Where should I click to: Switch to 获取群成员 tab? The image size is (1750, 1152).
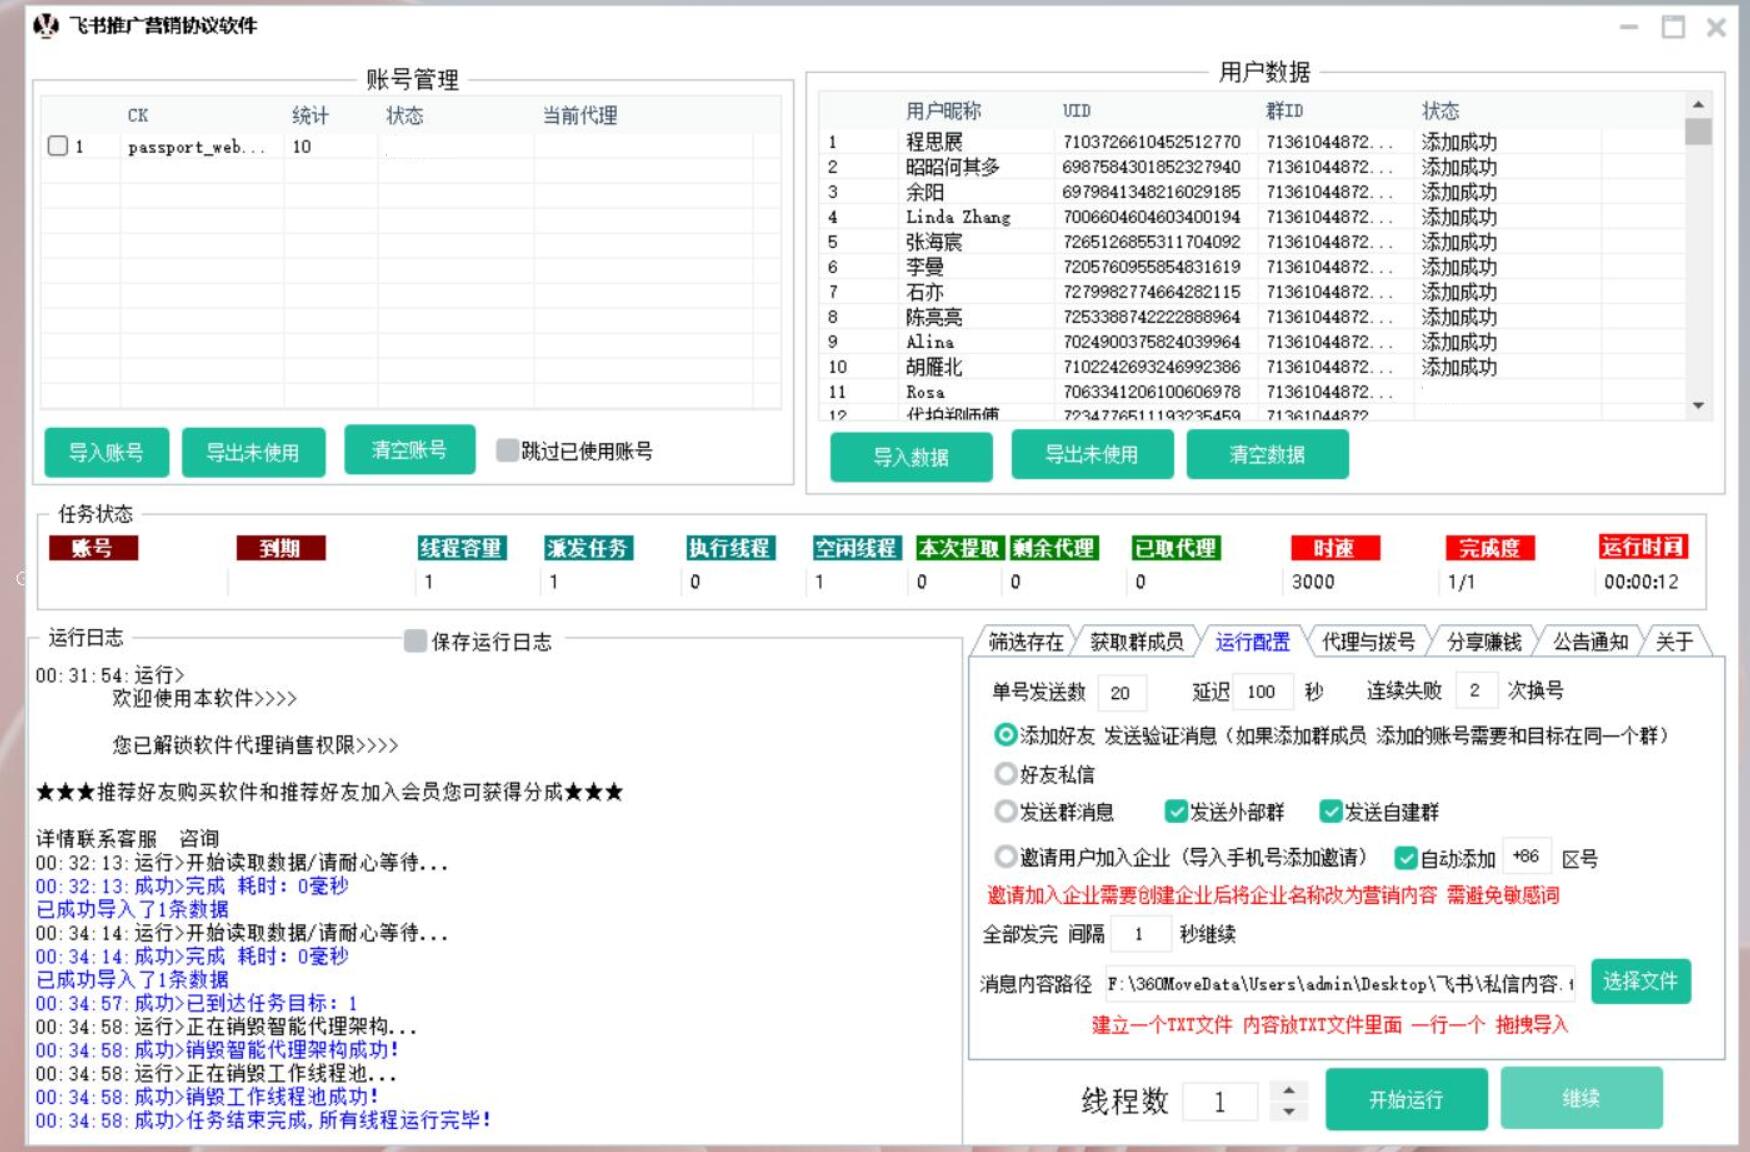(1136, 641)
